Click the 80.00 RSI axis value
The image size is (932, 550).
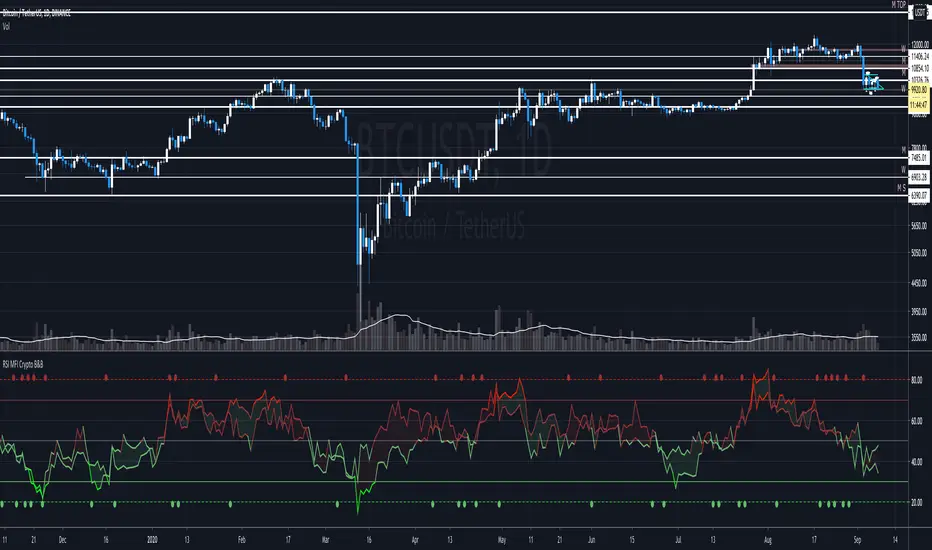click(x=917, y=379)
